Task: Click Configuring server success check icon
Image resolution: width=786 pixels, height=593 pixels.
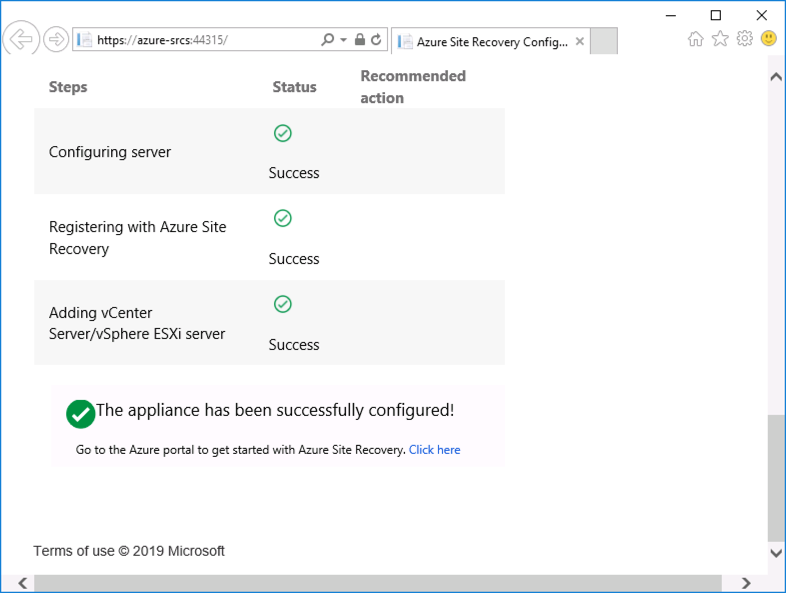Action: pyautogui.click(x=283, y=133)
